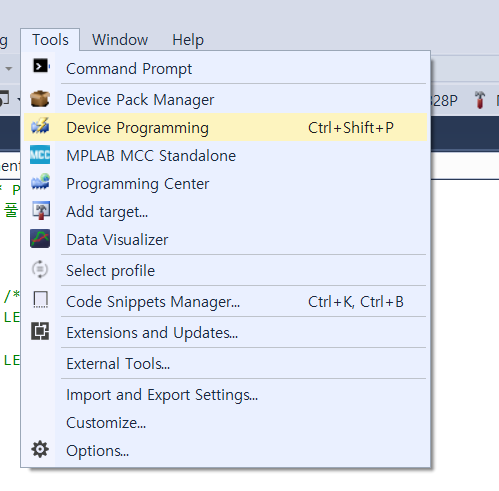Select External Tools... entry
This screenshot has height=491, width=499.
225,363
